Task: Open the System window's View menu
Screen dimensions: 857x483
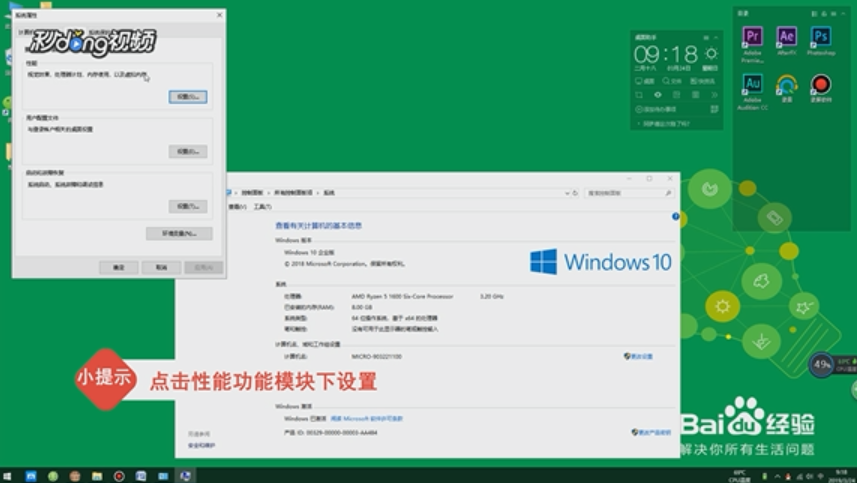Action: 237,207
